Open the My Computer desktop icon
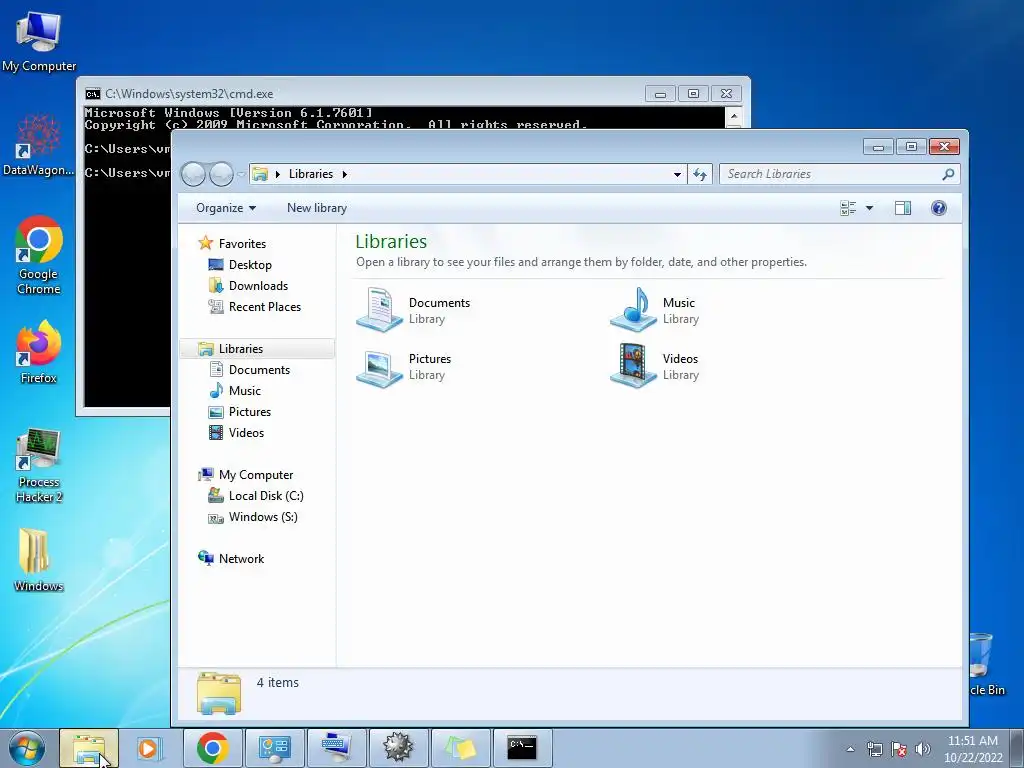The image size is (1024, 768). [39, 41]
